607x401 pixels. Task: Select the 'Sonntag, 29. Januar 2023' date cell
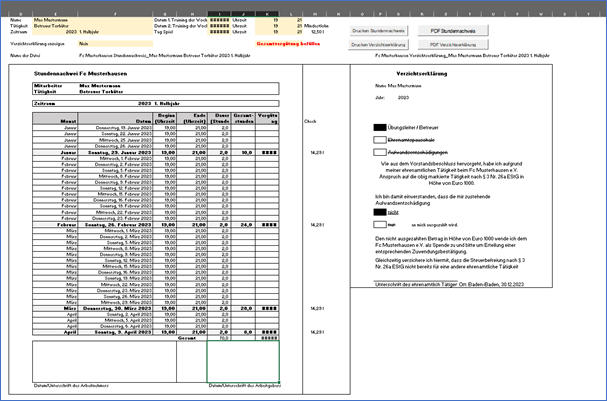pyautogui.click(x=115, y=153)
